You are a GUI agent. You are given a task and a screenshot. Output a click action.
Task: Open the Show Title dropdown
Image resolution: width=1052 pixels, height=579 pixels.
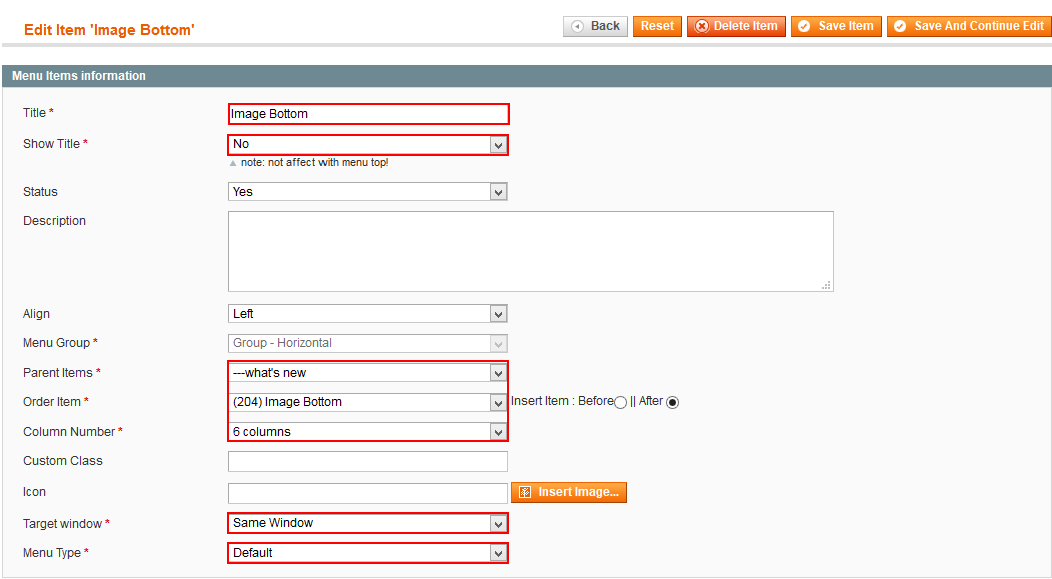[x=368, y=144]
